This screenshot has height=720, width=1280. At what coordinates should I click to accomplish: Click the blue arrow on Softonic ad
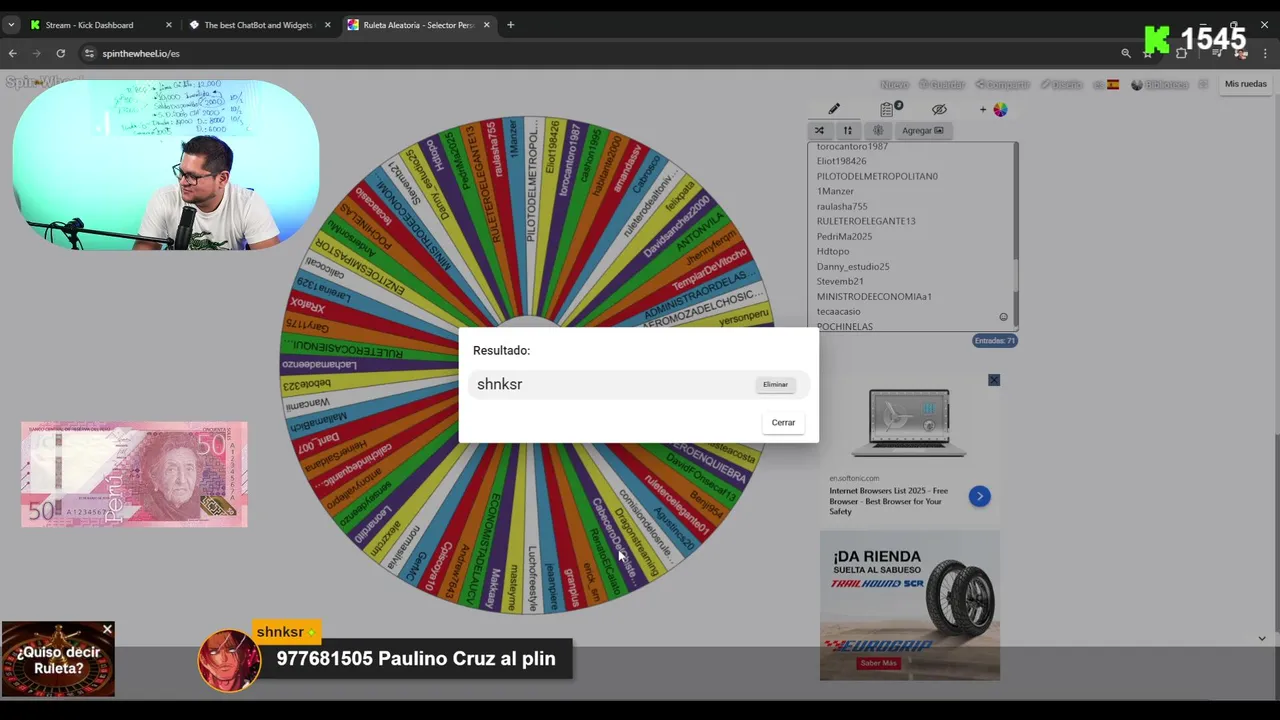[979, 496]
